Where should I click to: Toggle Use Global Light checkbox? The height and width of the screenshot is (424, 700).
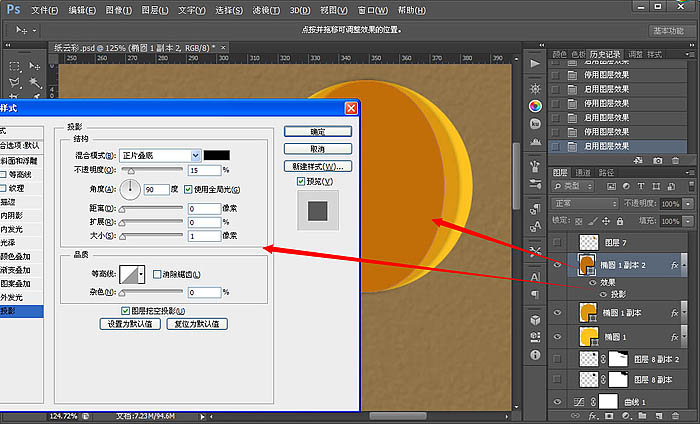point(188,189)
